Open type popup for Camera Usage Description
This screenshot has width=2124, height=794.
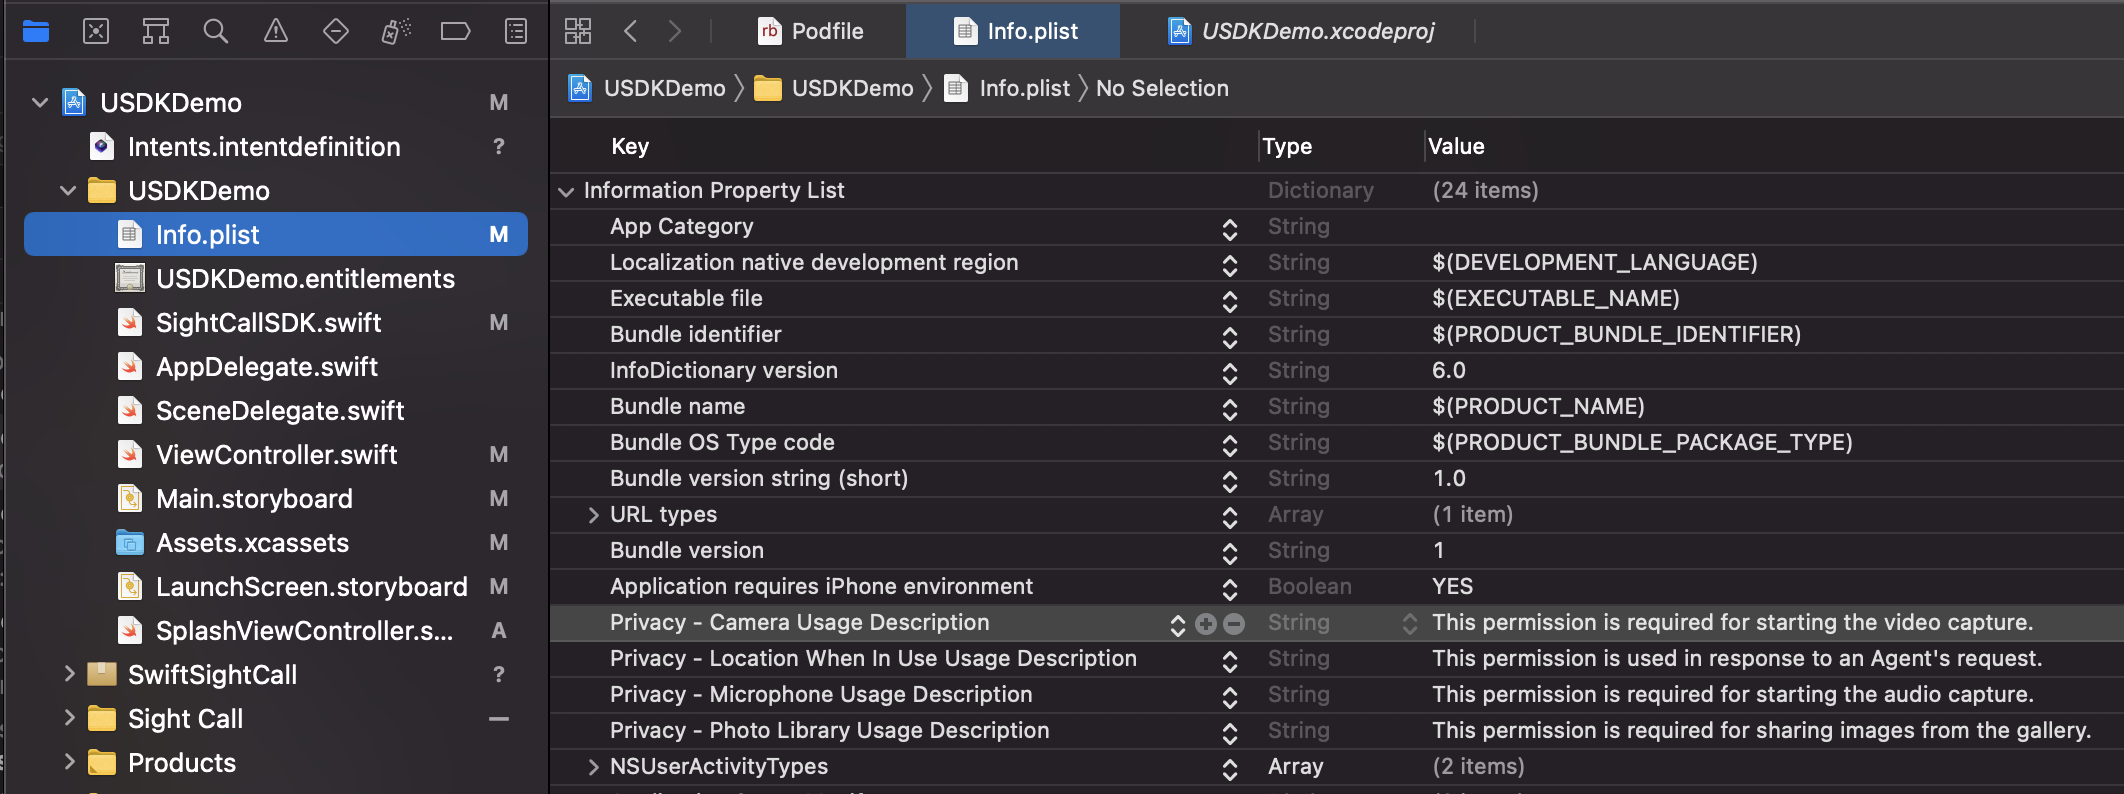pos(1410,624)
